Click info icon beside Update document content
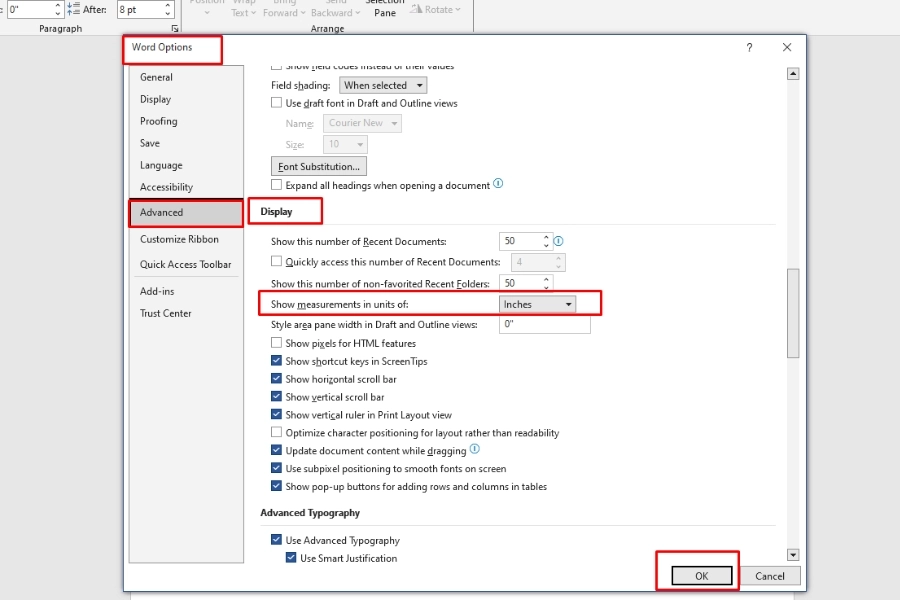 click(474, 450)
